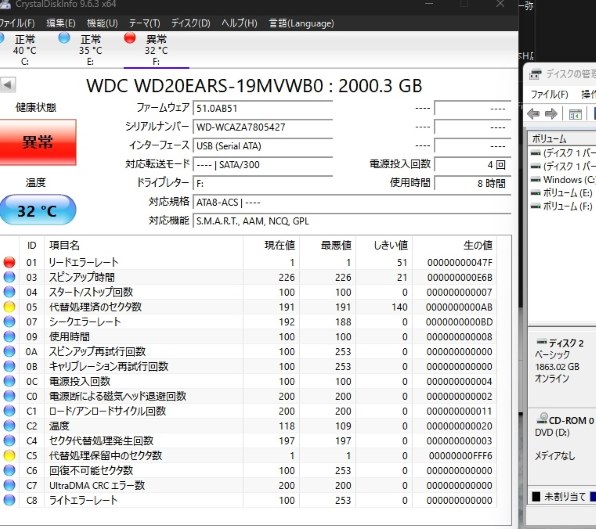Select ボリューム (F:) in ディスクの管理 list

pyautogui.click(x=562, y=206)
